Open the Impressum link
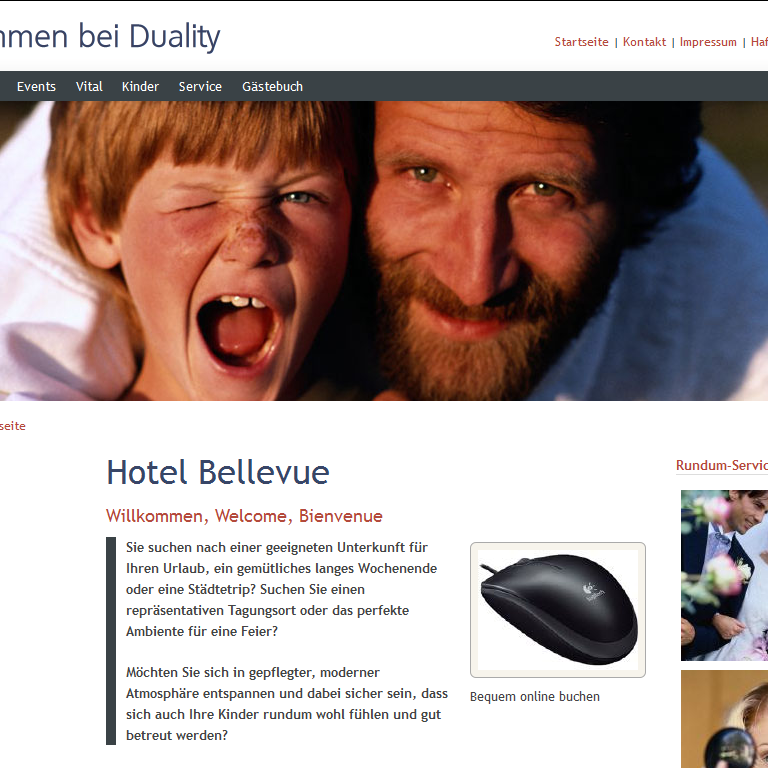The height and width of the screenshot is (768, 768). tap(708, 42)
